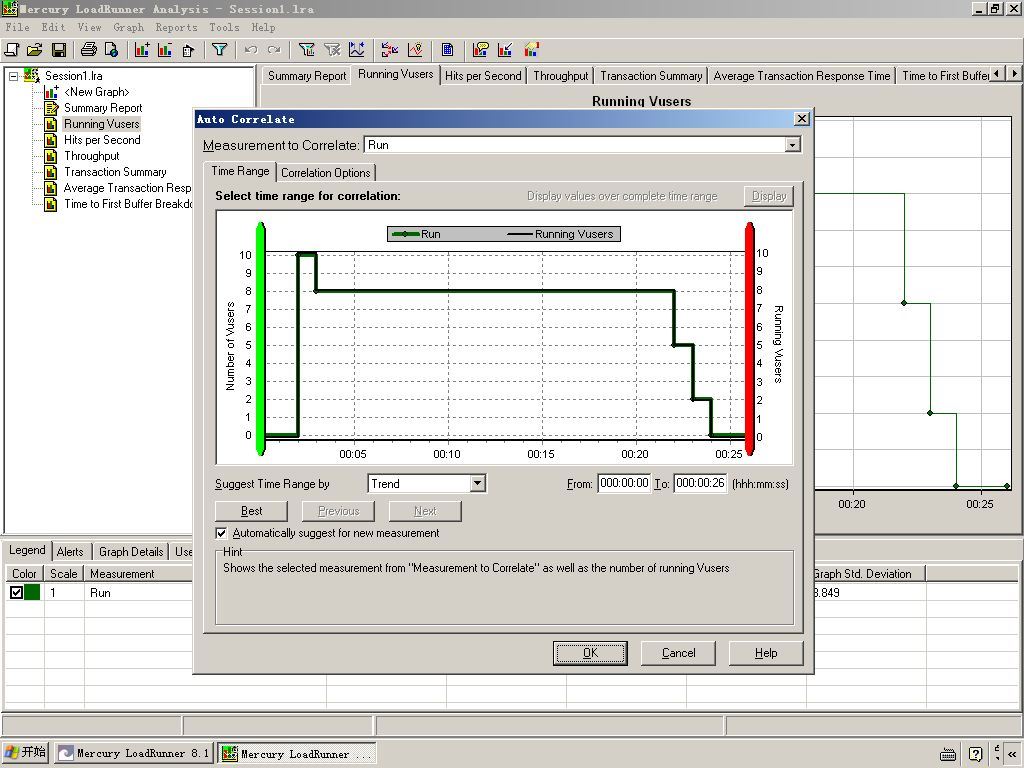Screen dimensions: 1024x768
Task: Toggle the Run measurement legend checkbox
Action: [x=16, y=592]
